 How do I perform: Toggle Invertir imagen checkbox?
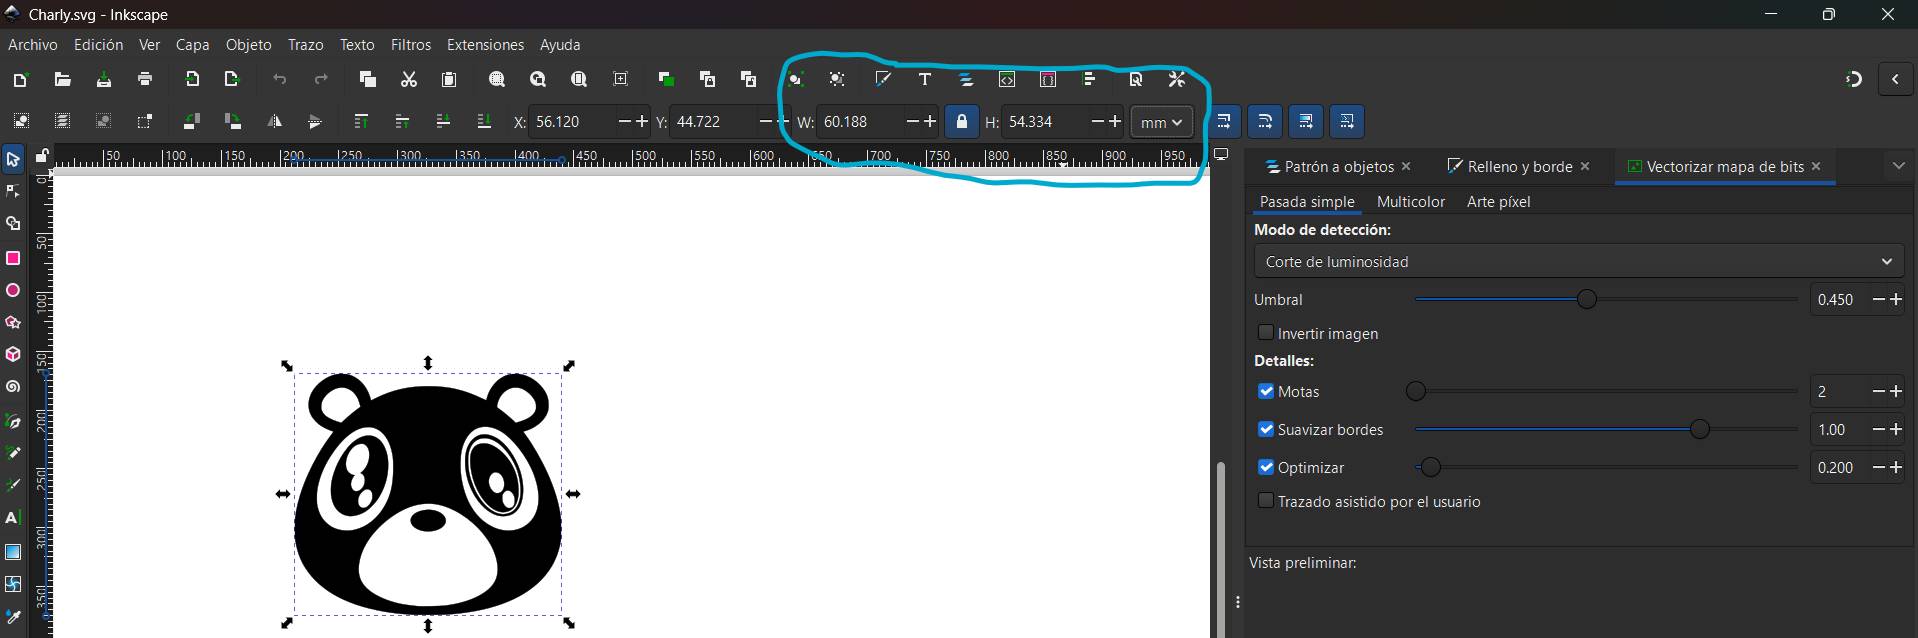click(1266, 333)
